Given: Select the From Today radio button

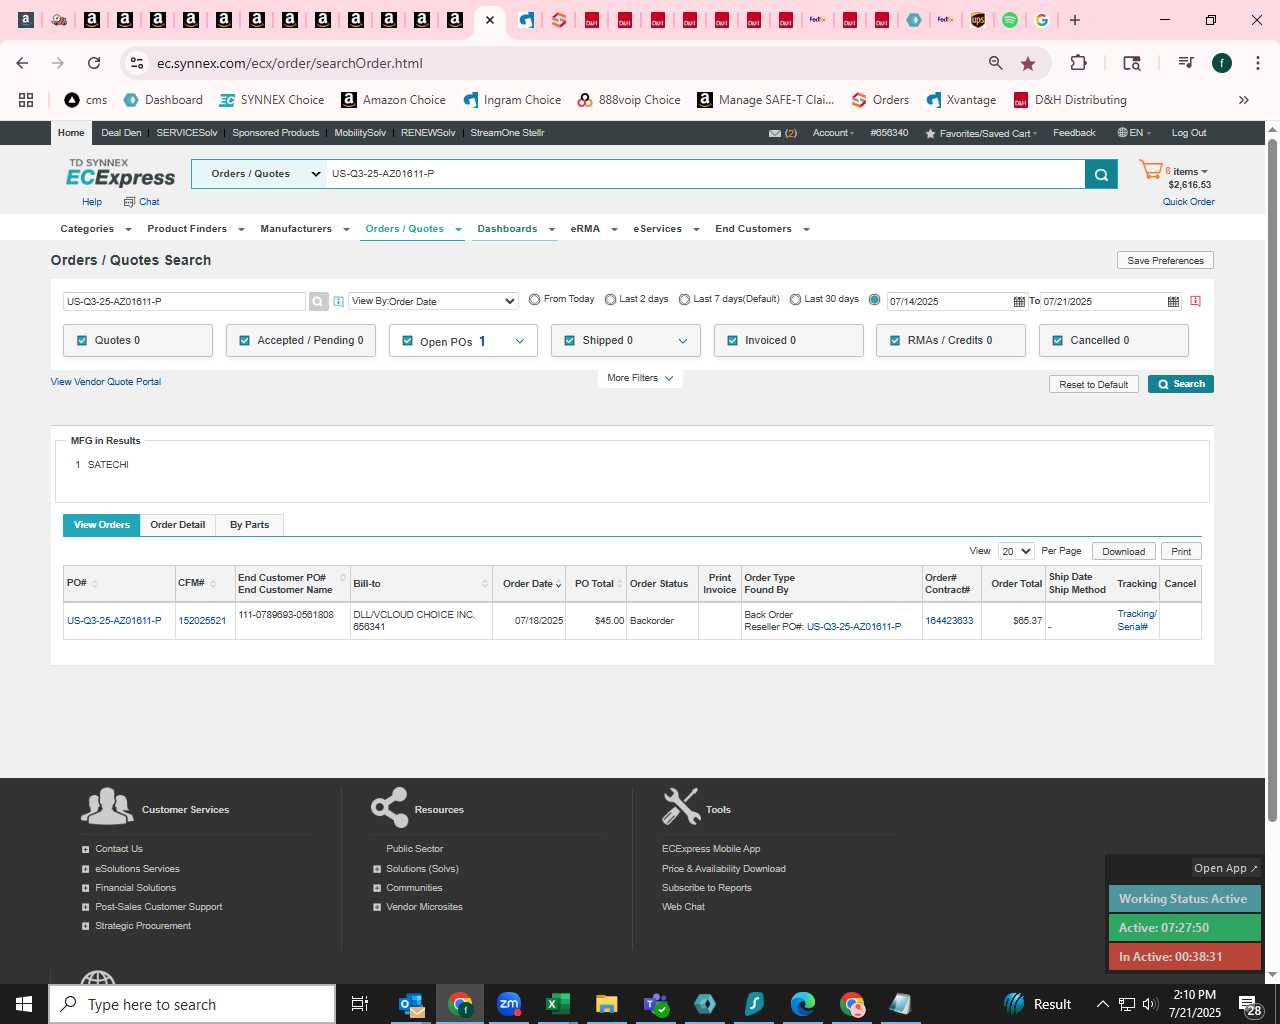Looking at the screenshot, I should coord(535,299).
